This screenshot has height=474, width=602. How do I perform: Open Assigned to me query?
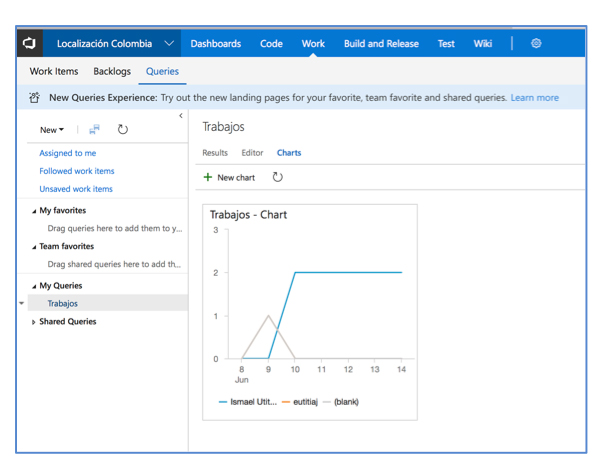tap(68, 153)
